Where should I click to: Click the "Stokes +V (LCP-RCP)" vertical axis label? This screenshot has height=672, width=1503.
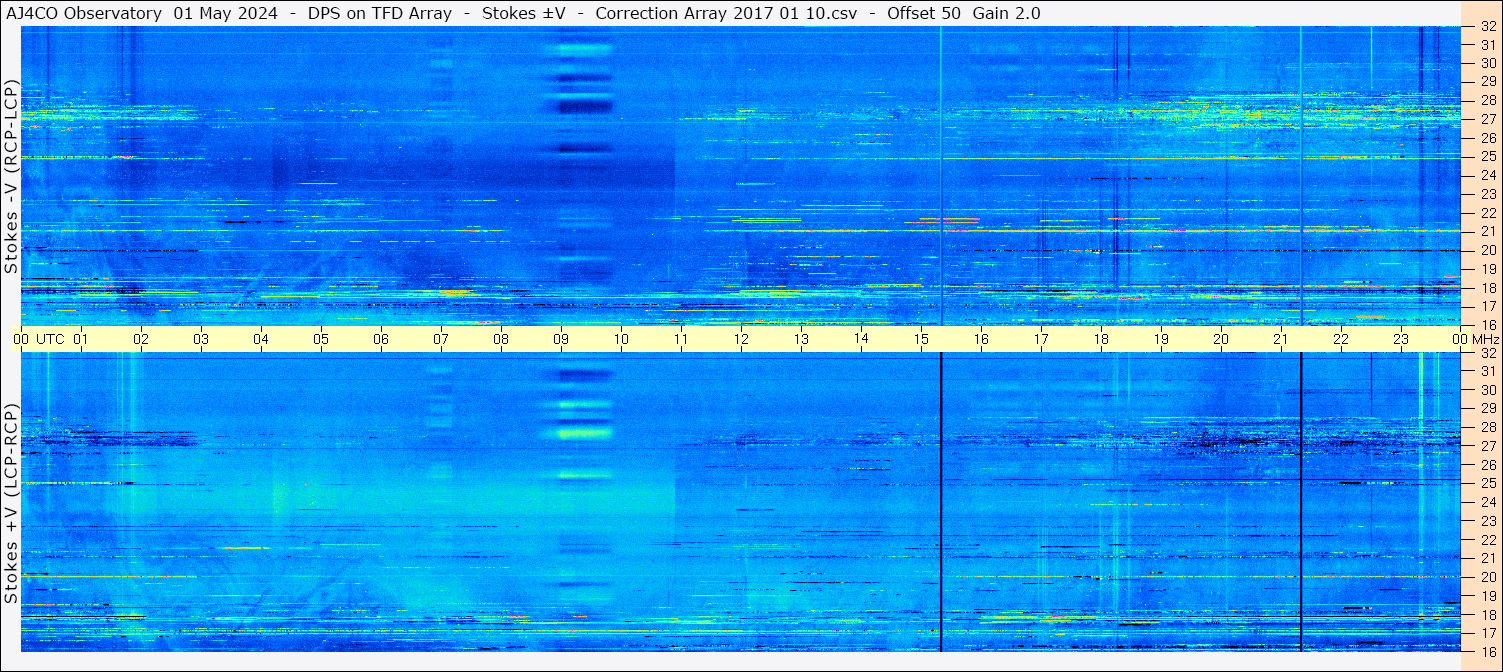(11, 503)
